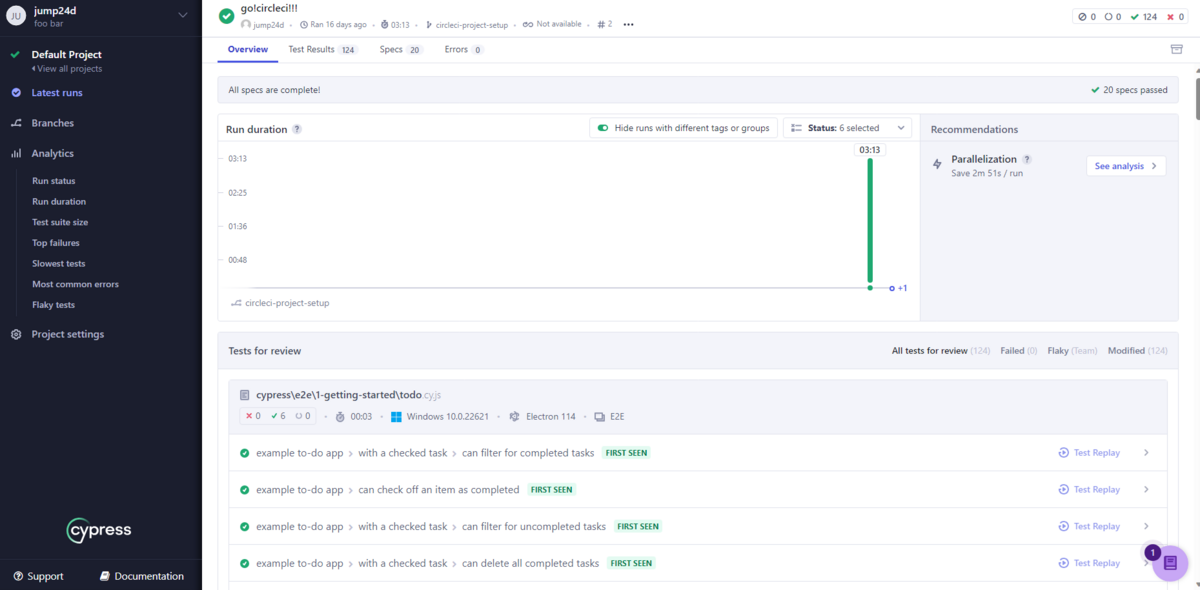This screenshot has height=590, width=1200.
Task: Expand the can check off an item row
Action: point(1146,490)
